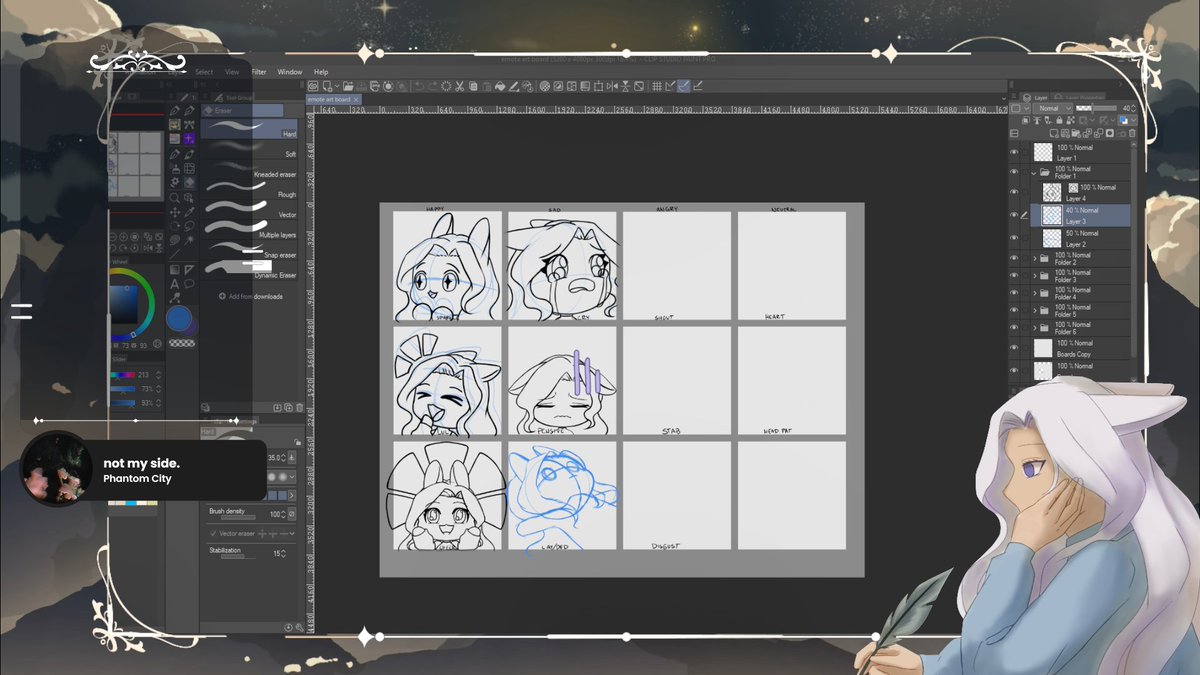Select the Balloon tool
The width and height of the screenshot is (1200, 675).
click(x=190, y=284)
